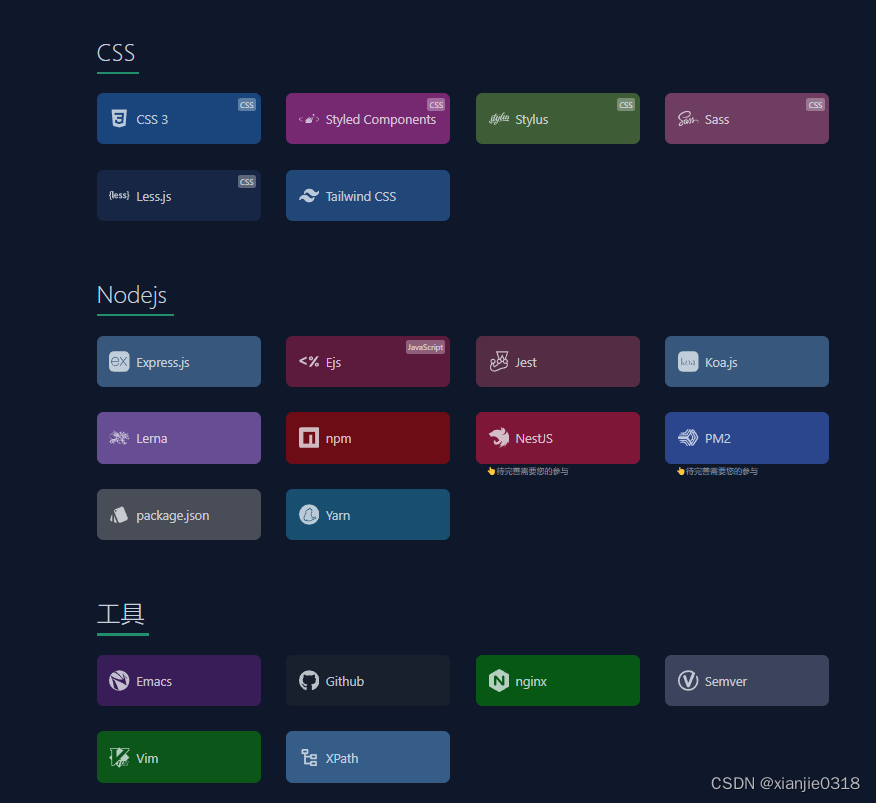The image size is (876, 803).
Task: Click the npm logo icon
Action: tap(309, 438)
